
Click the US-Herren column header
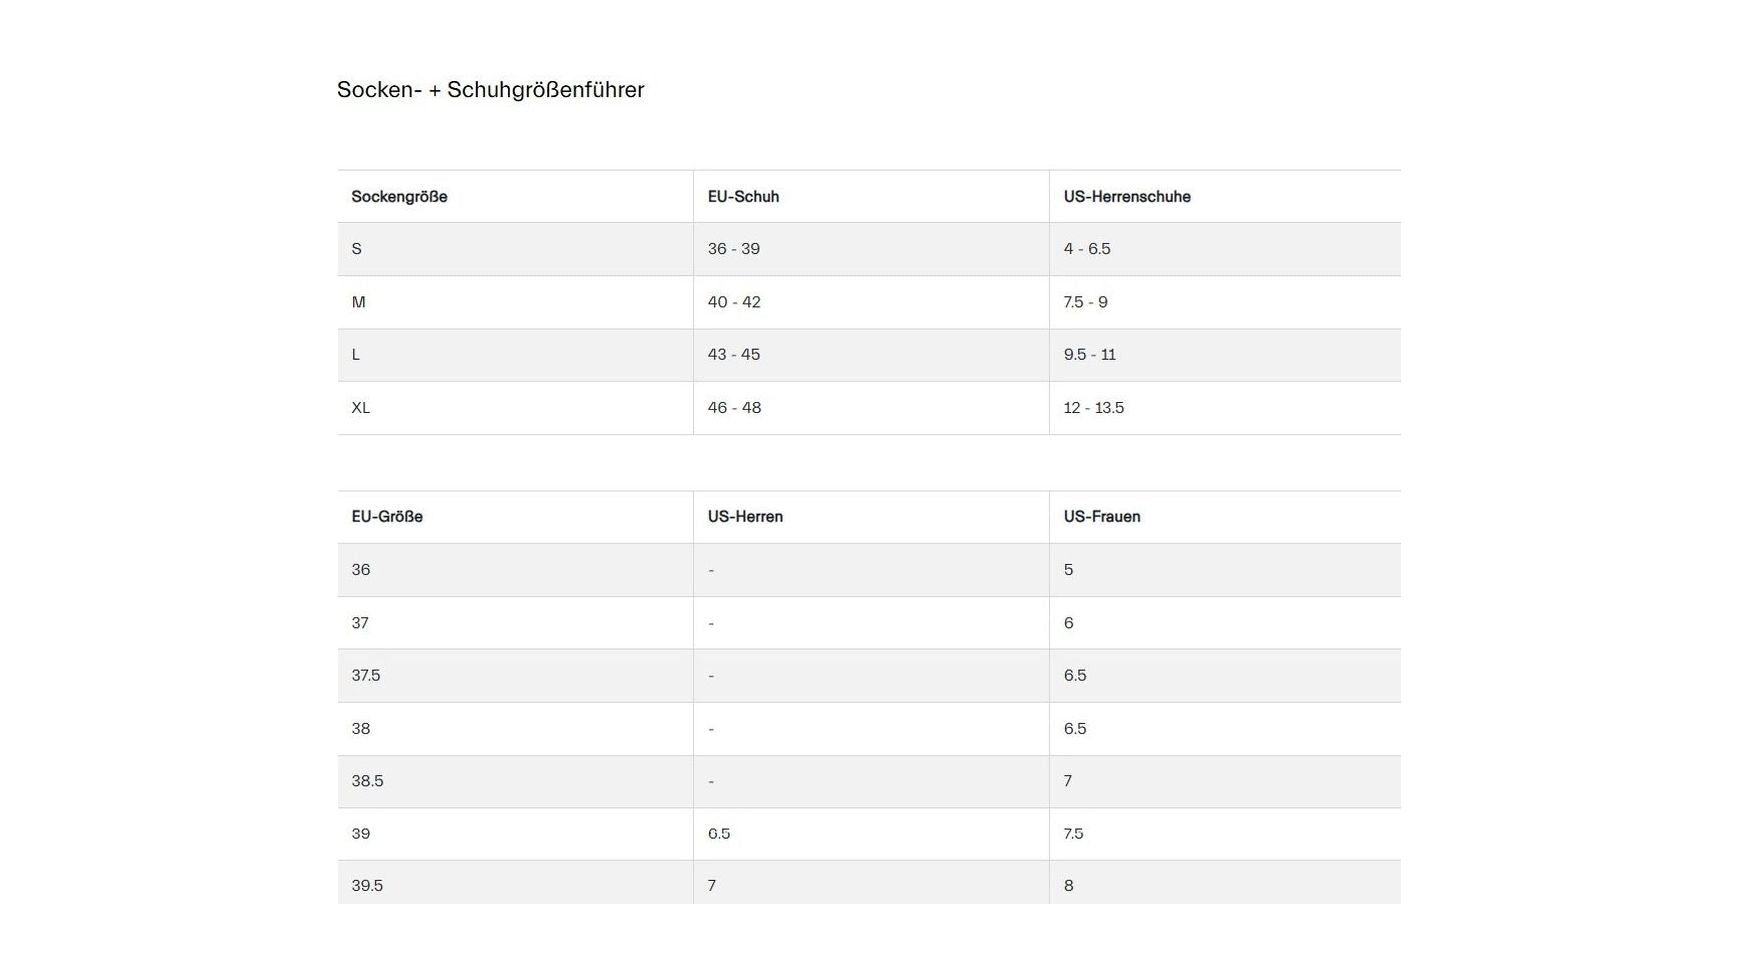click(x=871, y=517)
